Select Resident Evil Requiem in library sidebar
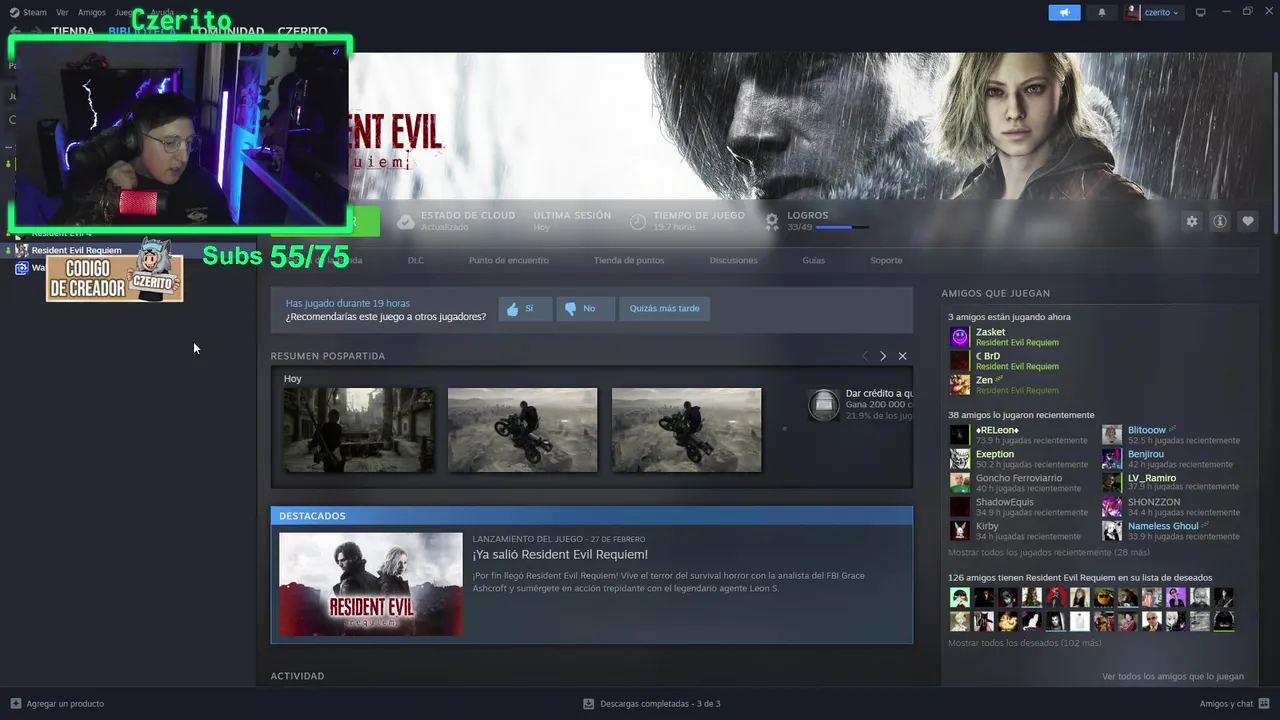The width and height of the screenshot is (1280, 720). 76,250
